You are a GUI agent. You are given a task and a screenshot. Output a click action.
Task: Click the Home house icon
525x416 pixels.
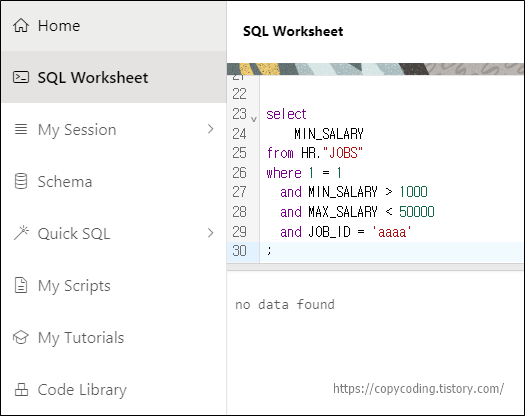[x=21, y=25]
